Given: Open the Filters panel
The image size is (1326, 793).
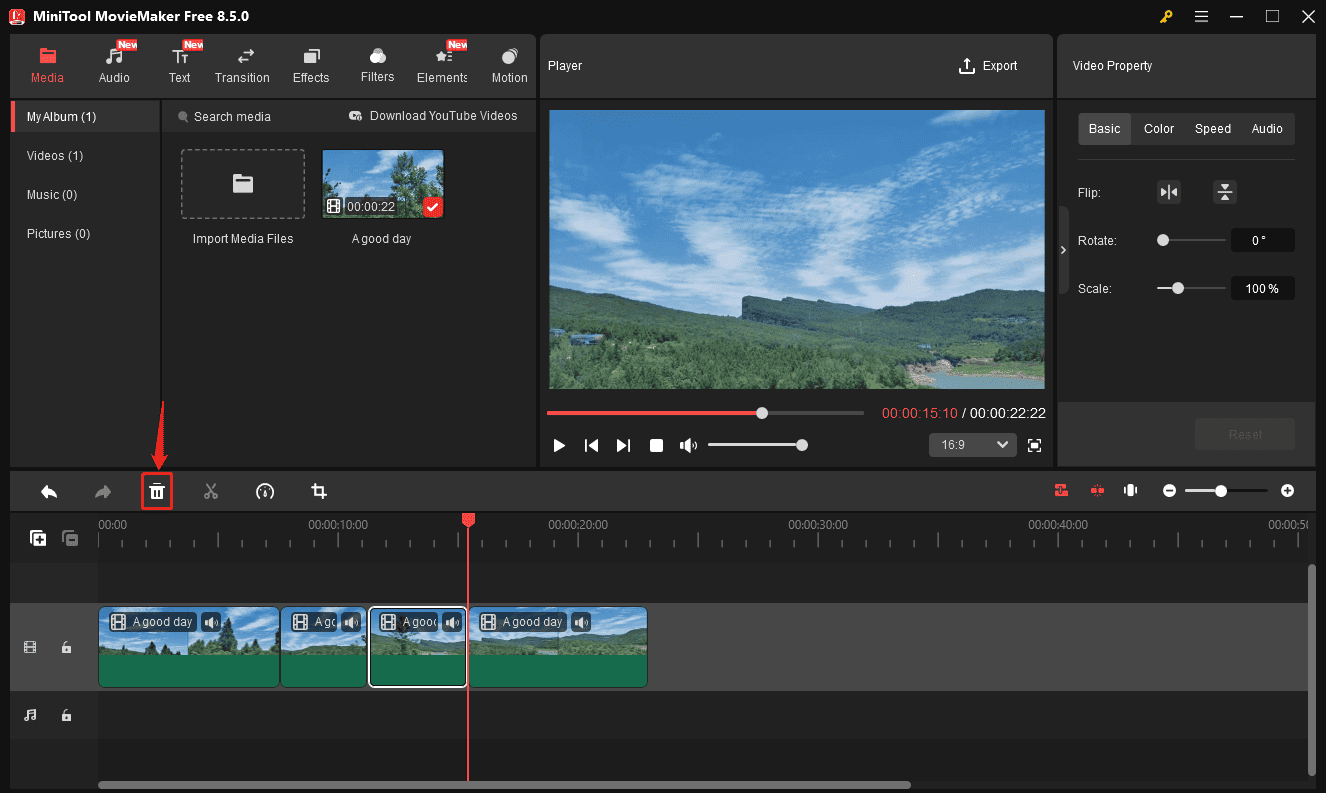Looking at the screenshot, I should pyautogui.click(x=377, y=64).
